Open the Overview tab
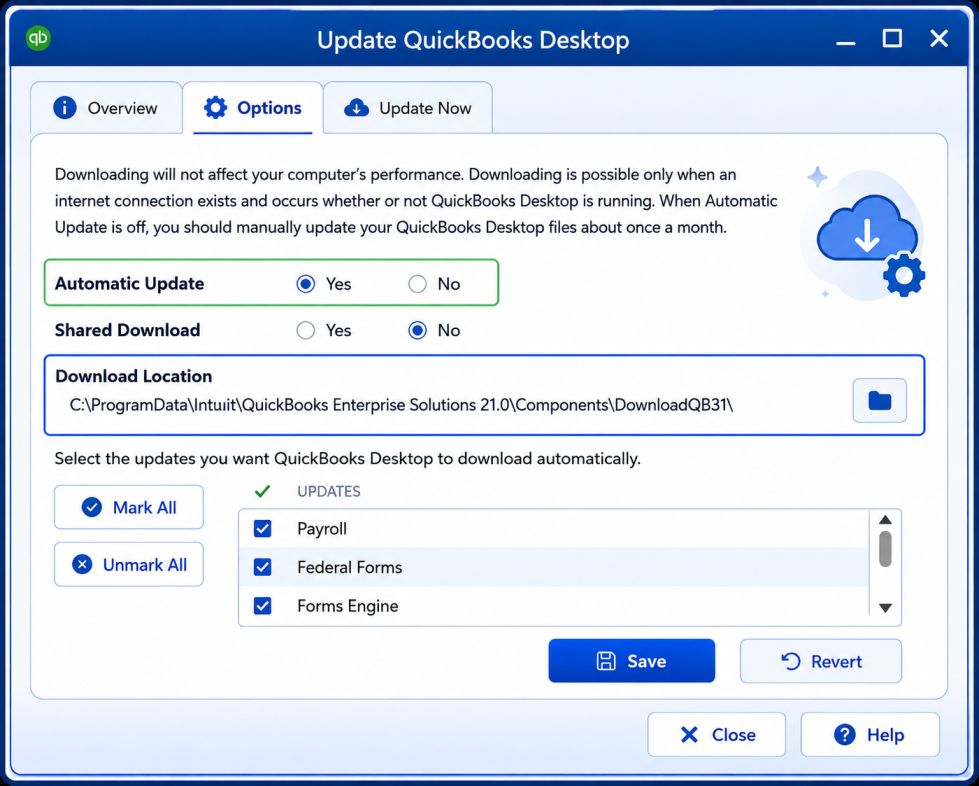This screenshot has width=979, height=786. click(x=106, y=108)
